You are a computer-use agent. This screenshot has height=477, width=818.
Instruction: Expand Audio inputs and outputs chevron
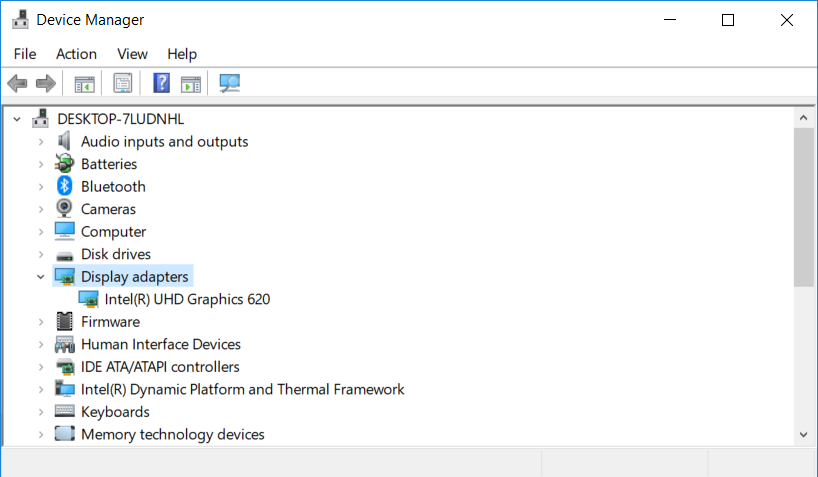pyautogui.click(x=41, y=142)
